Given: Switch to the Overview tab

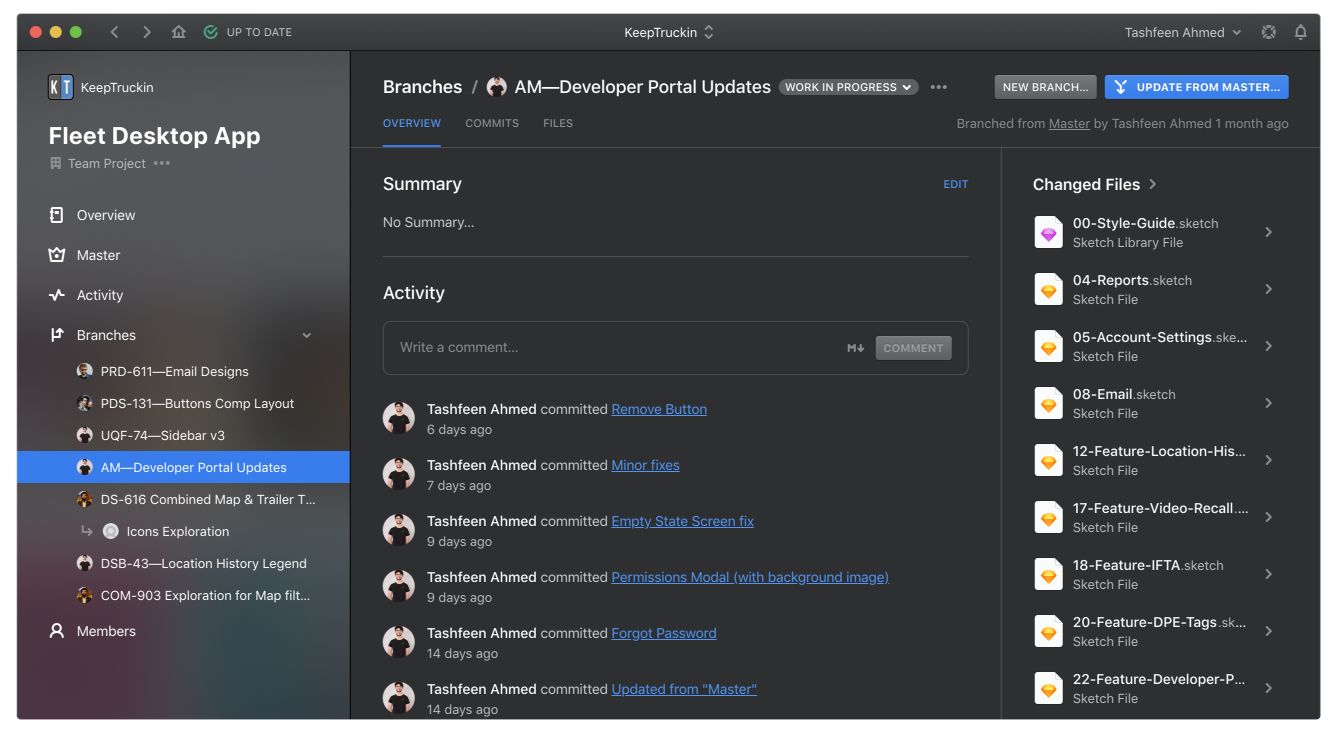Looking at the screenshot, I should [x=412, y=124].
